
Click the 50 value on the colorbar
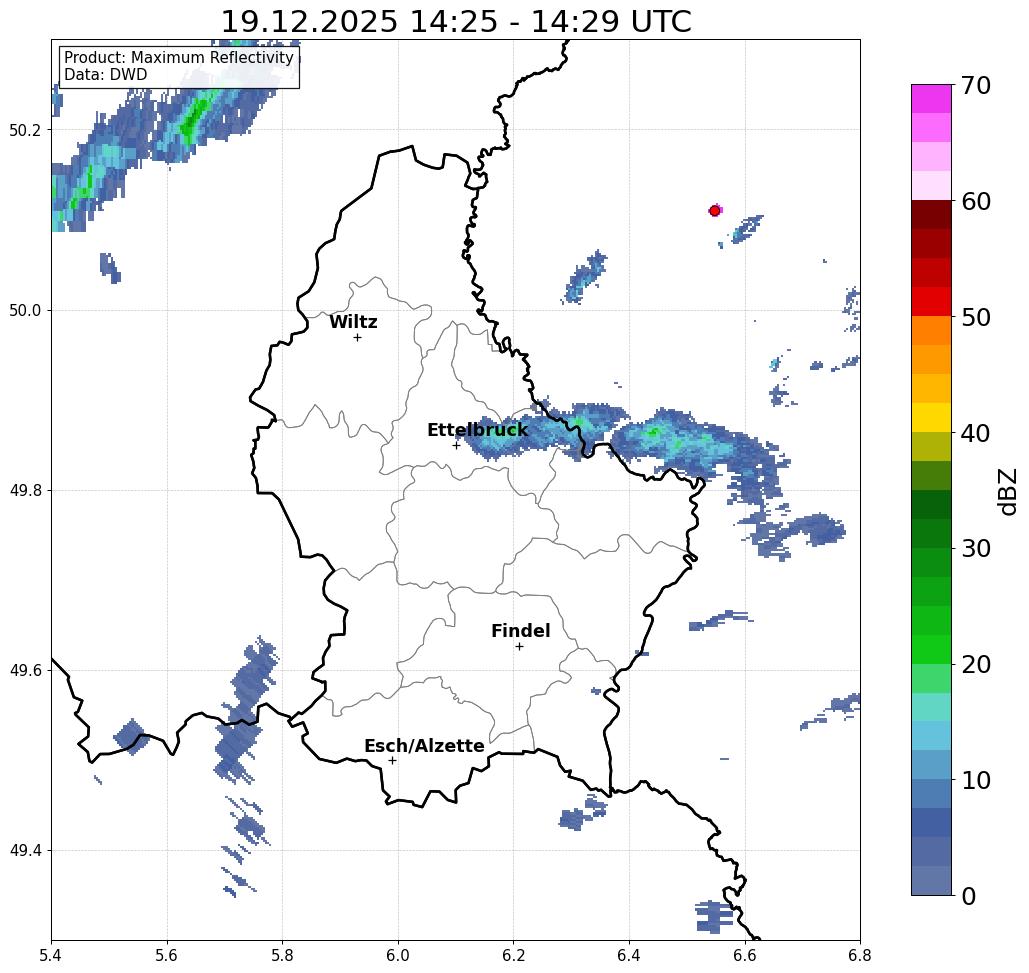pyautogui.click(x=976, y=318)
